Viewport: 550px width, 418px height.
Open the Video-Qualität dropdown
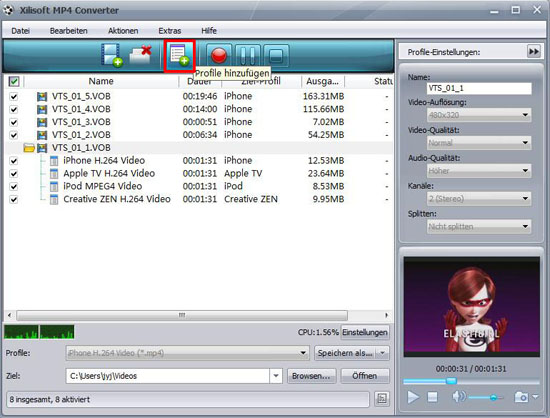pyautogui.click(x=479, y=143)
